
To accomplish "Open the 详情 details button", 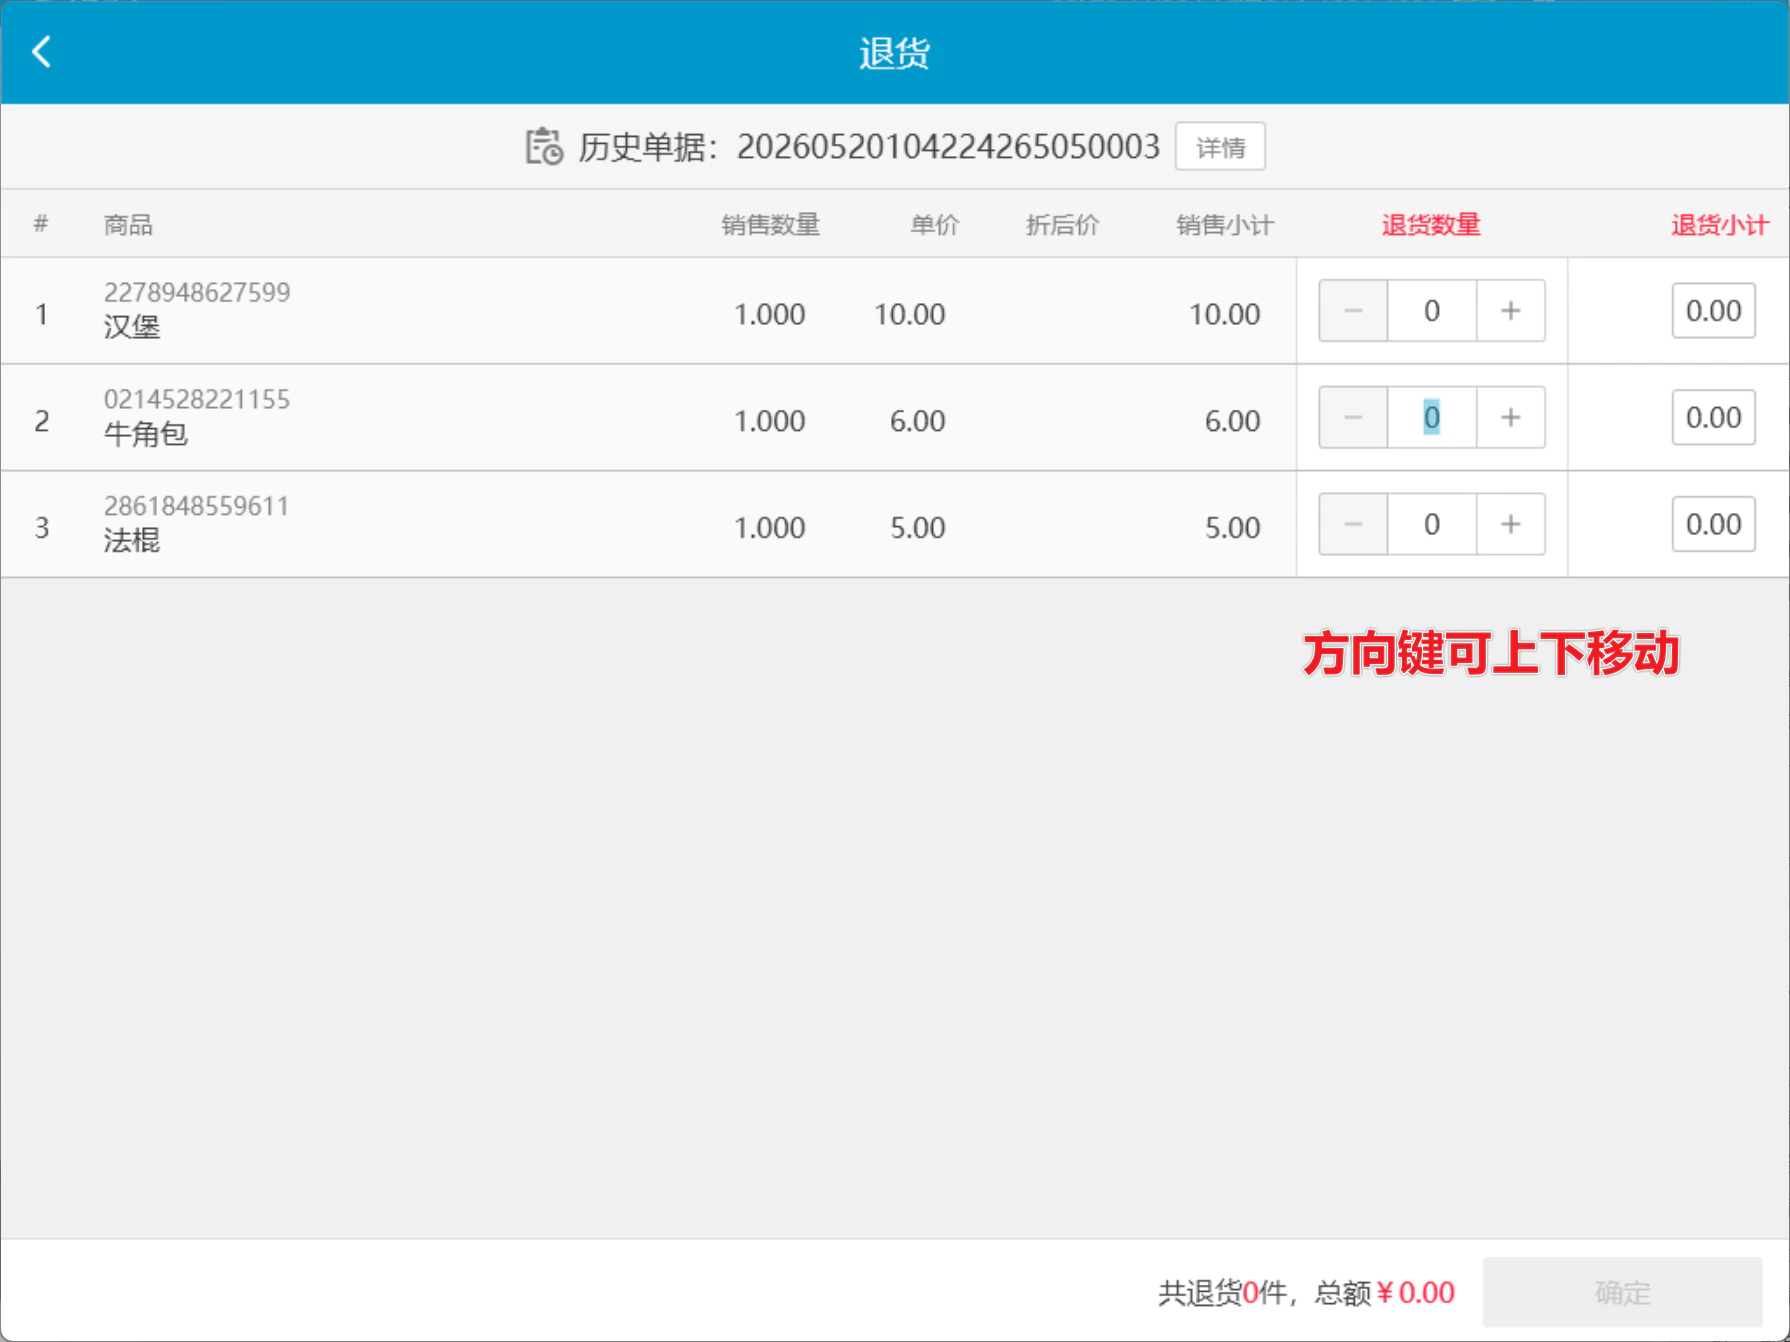I will tap(1220, 147).
